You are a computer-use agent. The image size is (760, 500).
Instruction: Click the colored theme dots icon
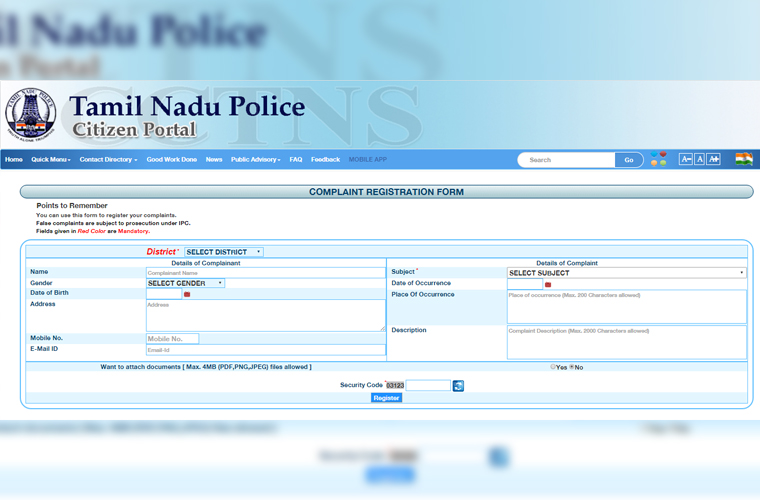pos(658,159)
